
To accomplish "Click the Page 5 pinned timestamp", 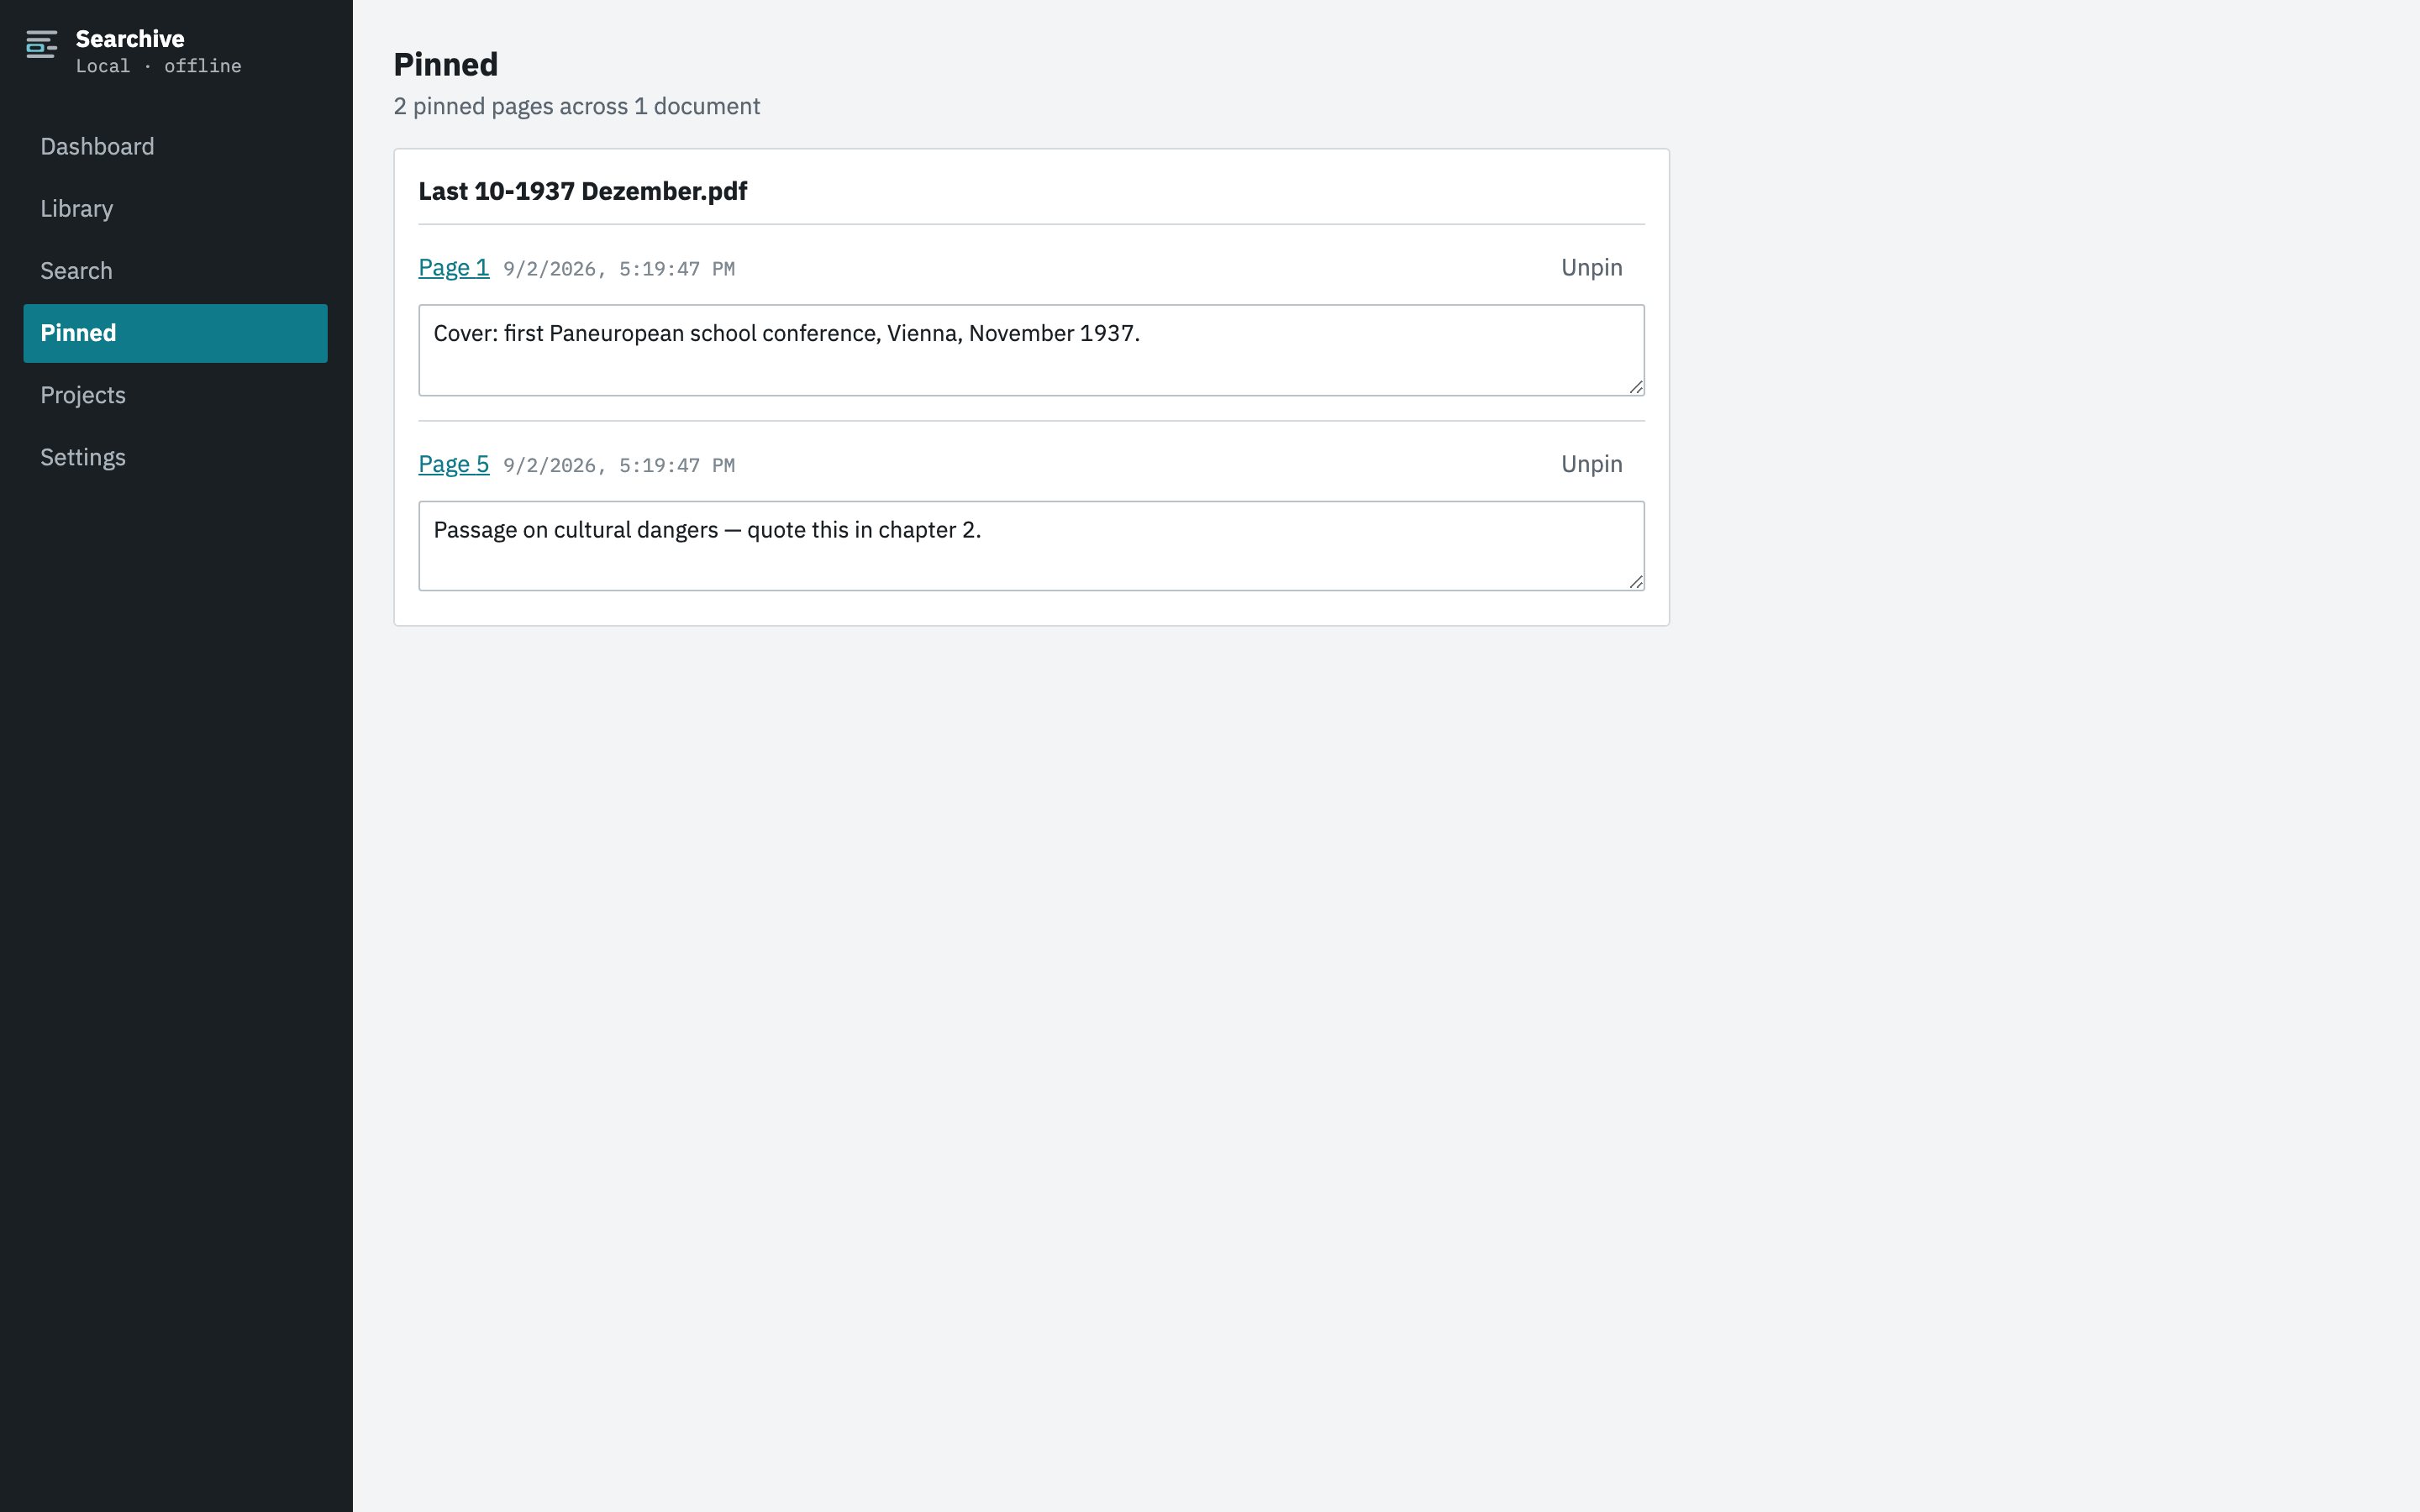I will tap(619, 465).
